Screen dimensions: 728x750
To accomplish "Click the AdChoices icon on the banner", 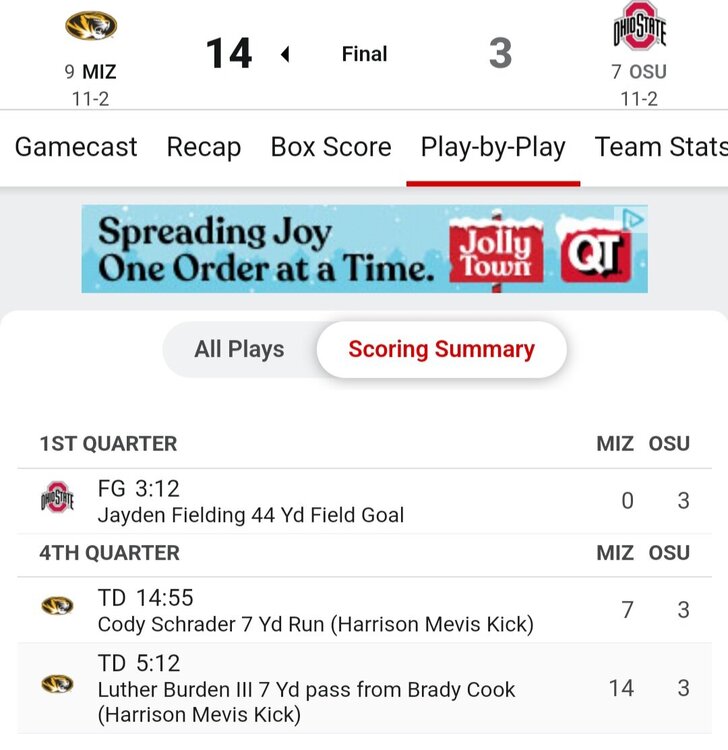I will click(634, 218).
